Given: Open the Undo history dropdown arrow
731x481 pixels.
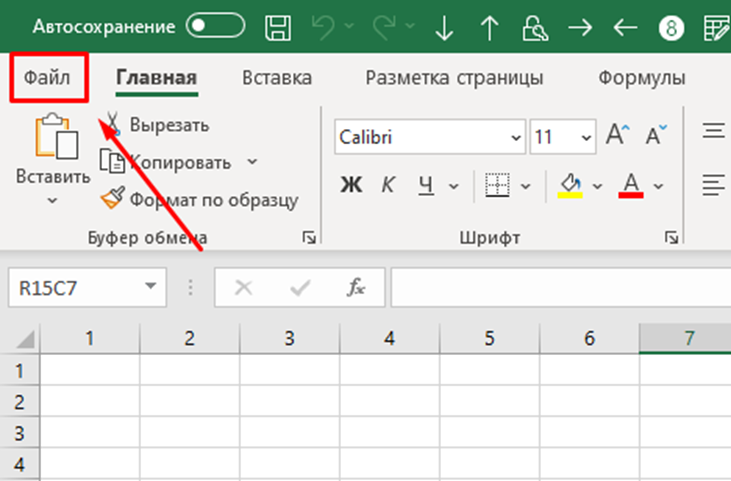Looking at the screenshot, I should (349, 26).
